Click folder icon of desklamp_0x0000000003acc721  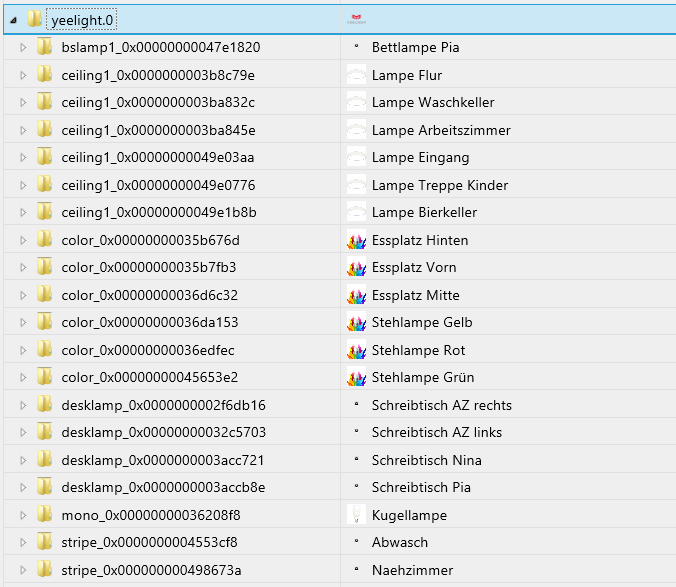(x=44, y=459)
